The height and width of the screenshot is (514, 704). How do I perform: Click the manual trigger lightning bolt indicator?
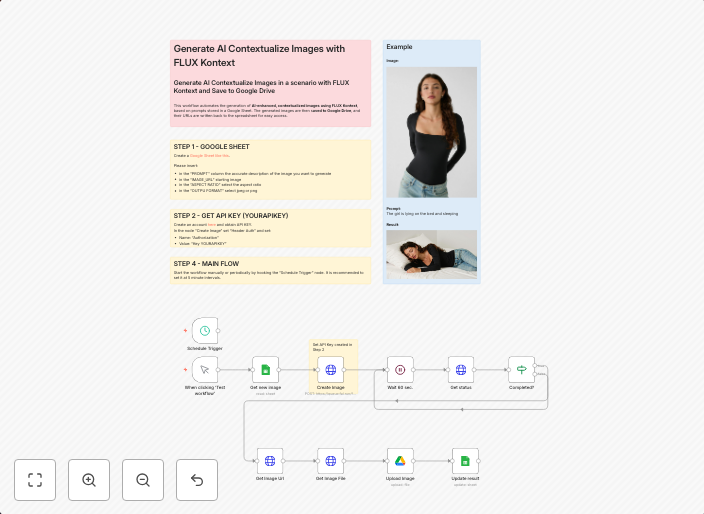tap(185, 369)
